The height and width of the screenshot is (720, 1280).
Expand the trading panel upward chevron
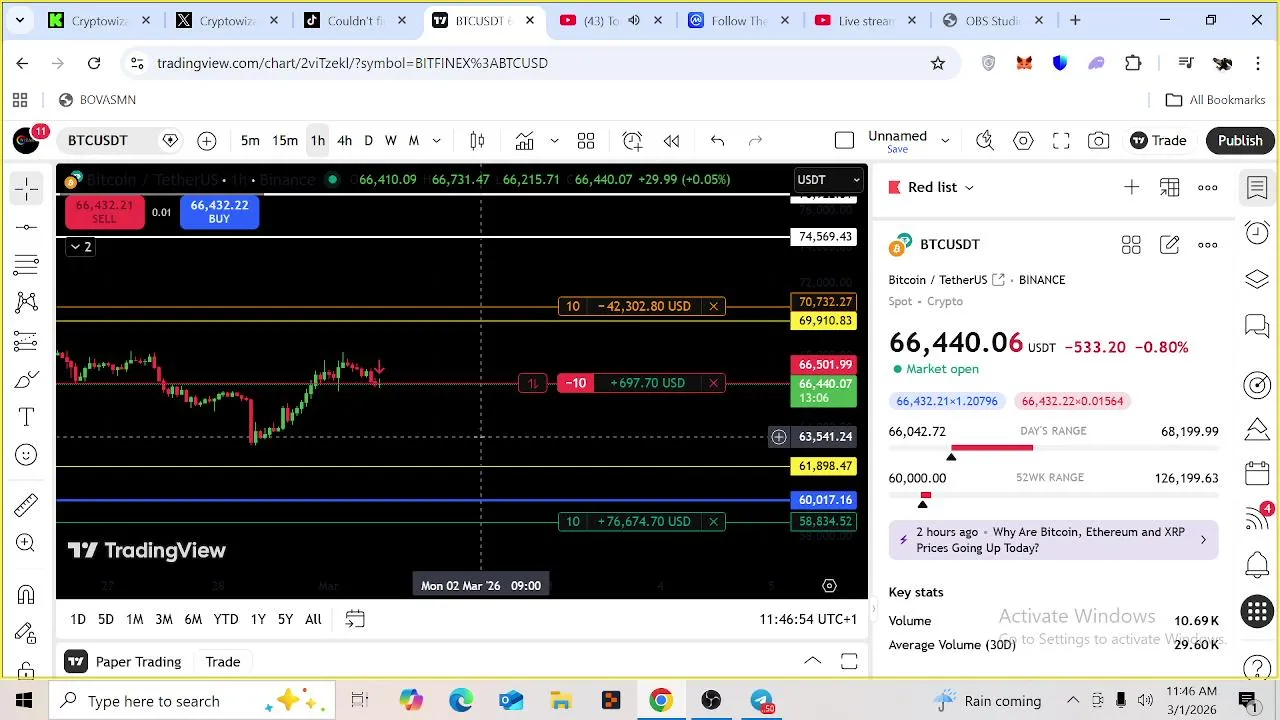pyautogui.click(x=813, y=661)
